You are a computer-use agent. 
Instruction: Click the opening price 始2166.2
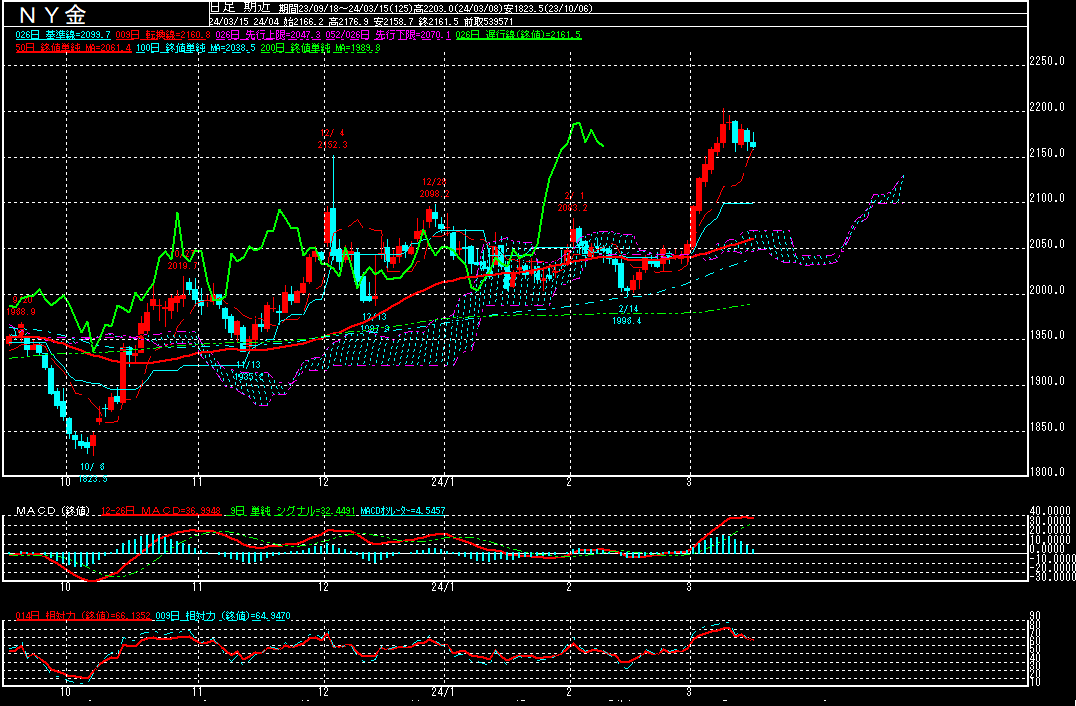(303, 21)
